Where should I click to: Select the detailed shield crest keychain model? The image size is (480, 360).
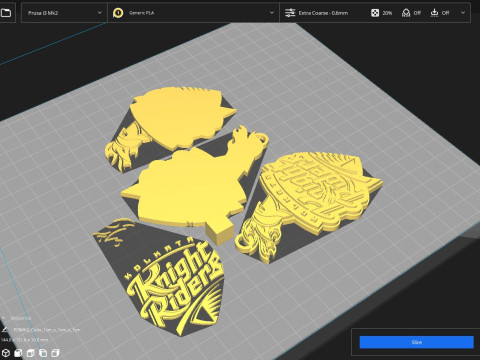[310, 203]
